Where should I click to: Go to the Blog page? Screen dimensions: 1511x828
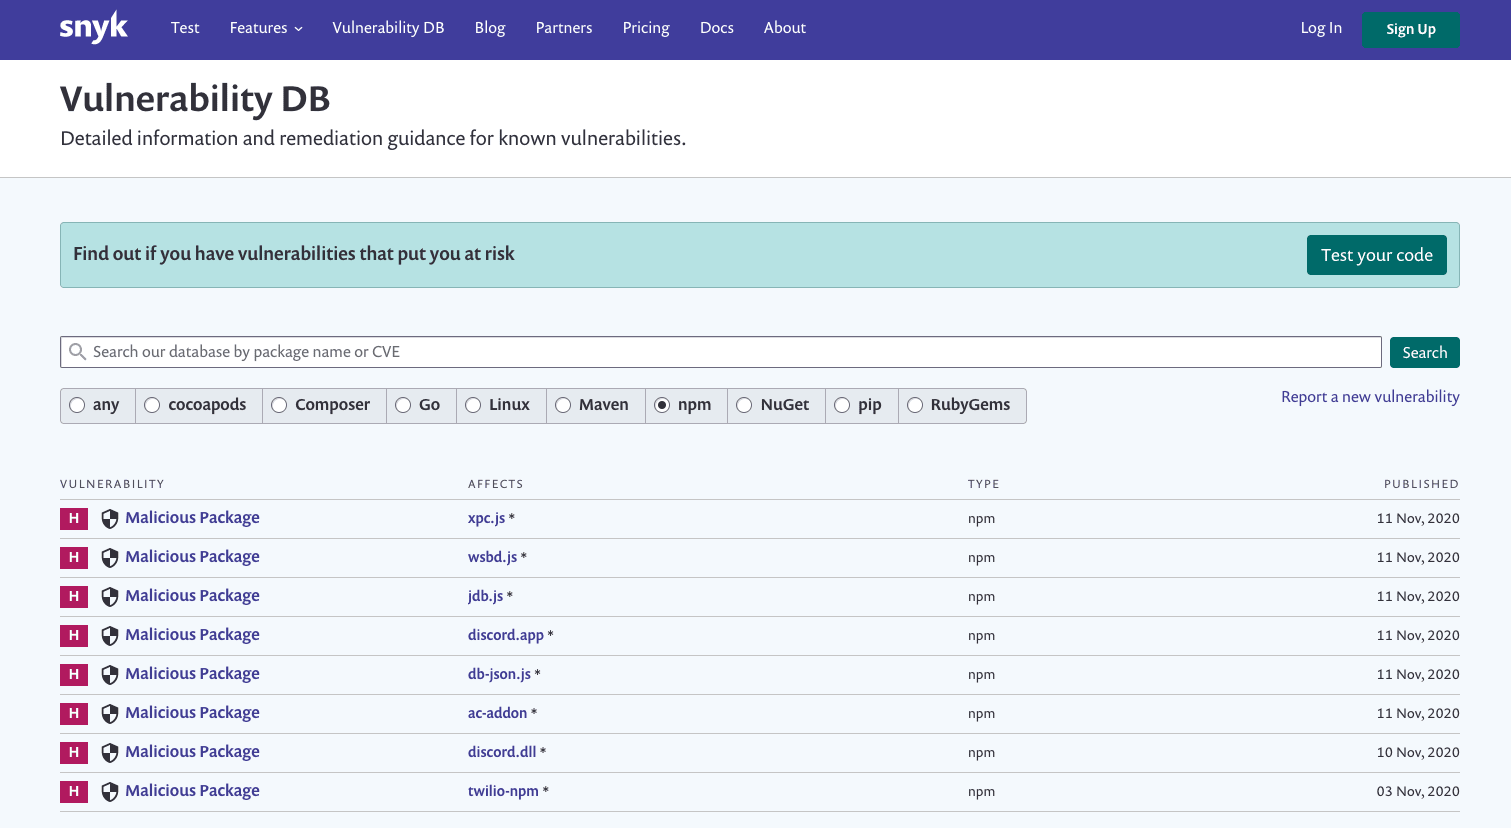(x=490, y=28)
